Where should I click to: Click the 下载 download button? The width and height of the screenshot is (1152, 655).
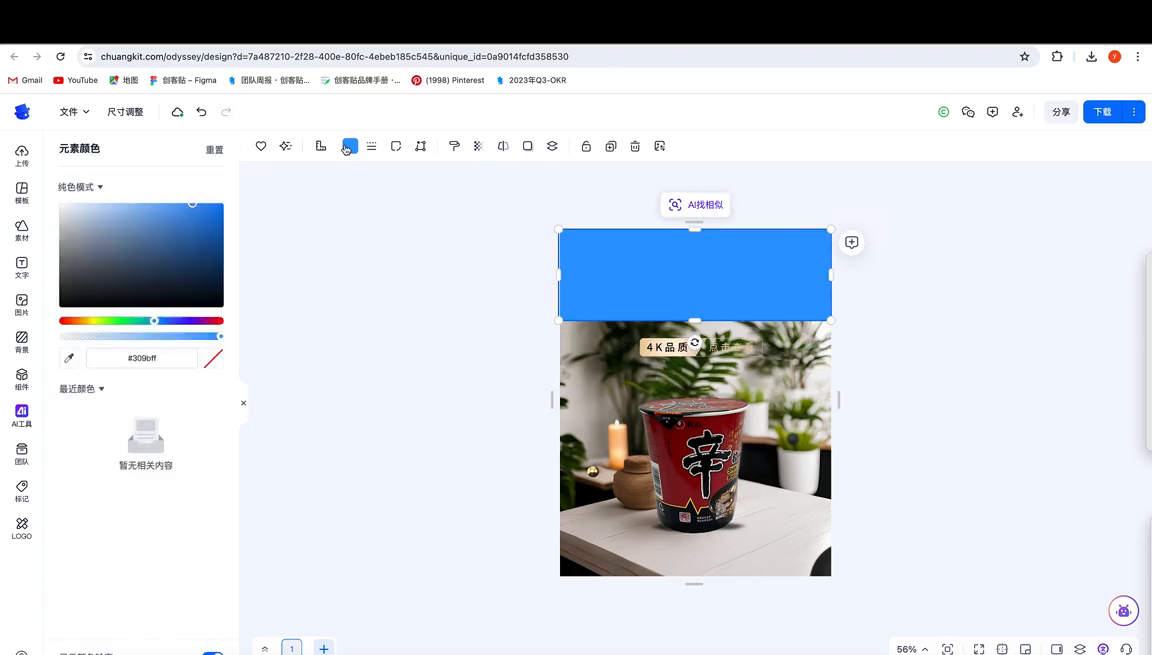tap(1103, 112)
